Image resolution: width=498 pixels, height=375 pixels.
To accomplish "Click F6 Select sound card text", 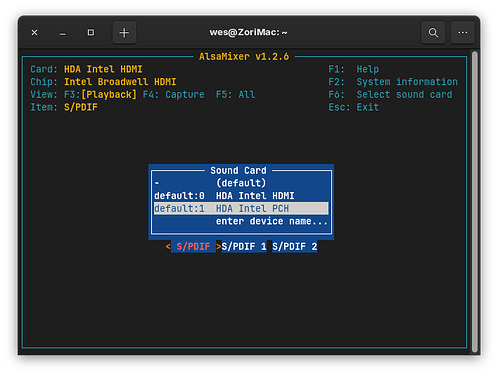I will [390, 95].
